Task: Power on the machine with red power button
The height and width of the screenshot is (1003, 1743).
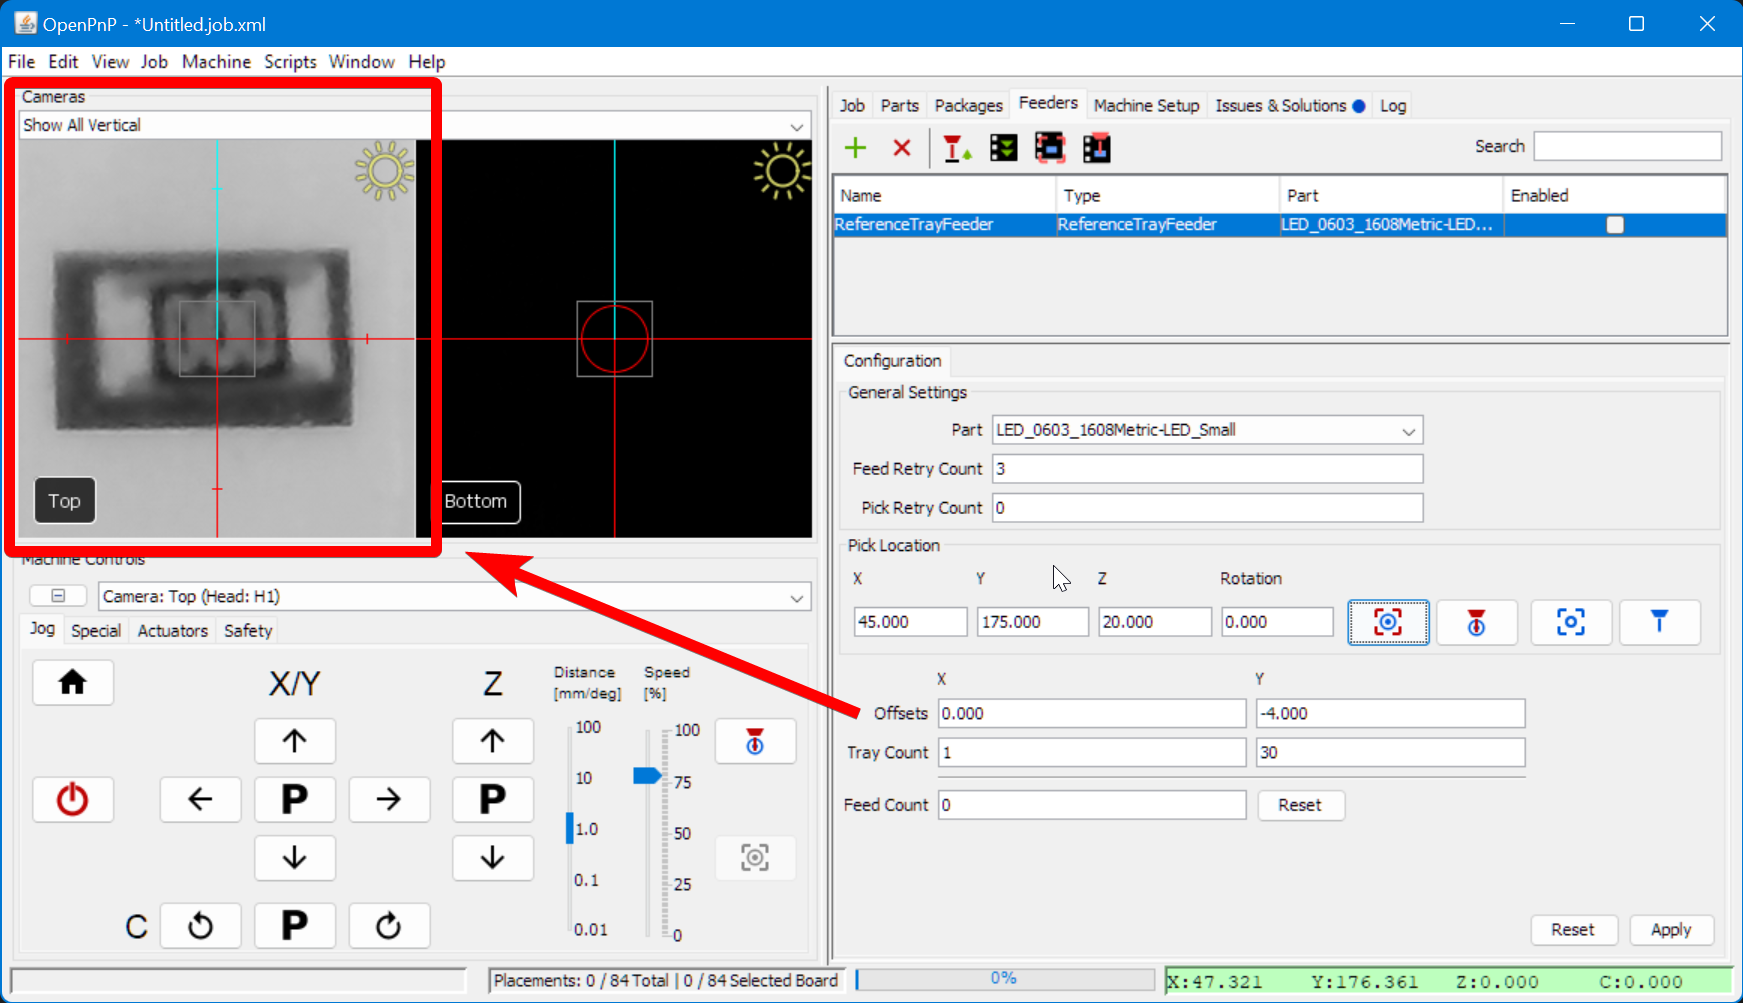Action: click(x=72, y=799)
